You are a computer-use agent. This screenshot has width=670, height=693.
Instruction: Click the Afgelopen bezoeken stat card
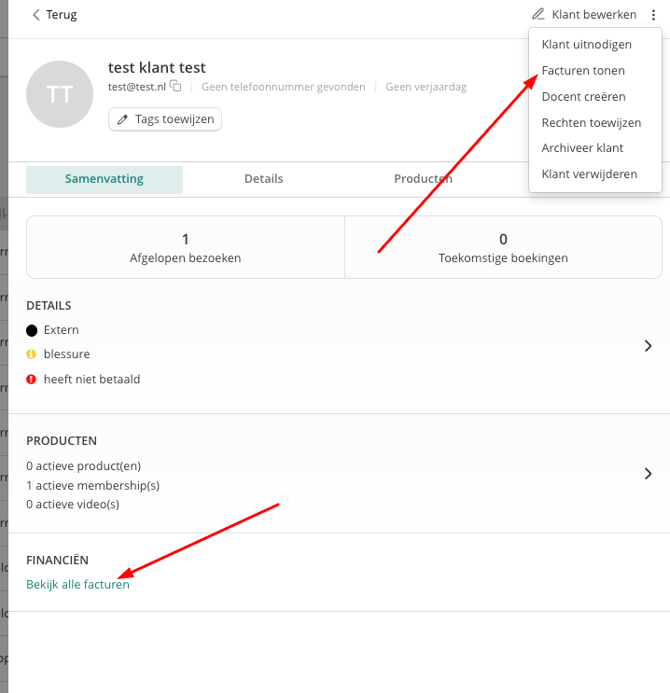pos(185,247)
